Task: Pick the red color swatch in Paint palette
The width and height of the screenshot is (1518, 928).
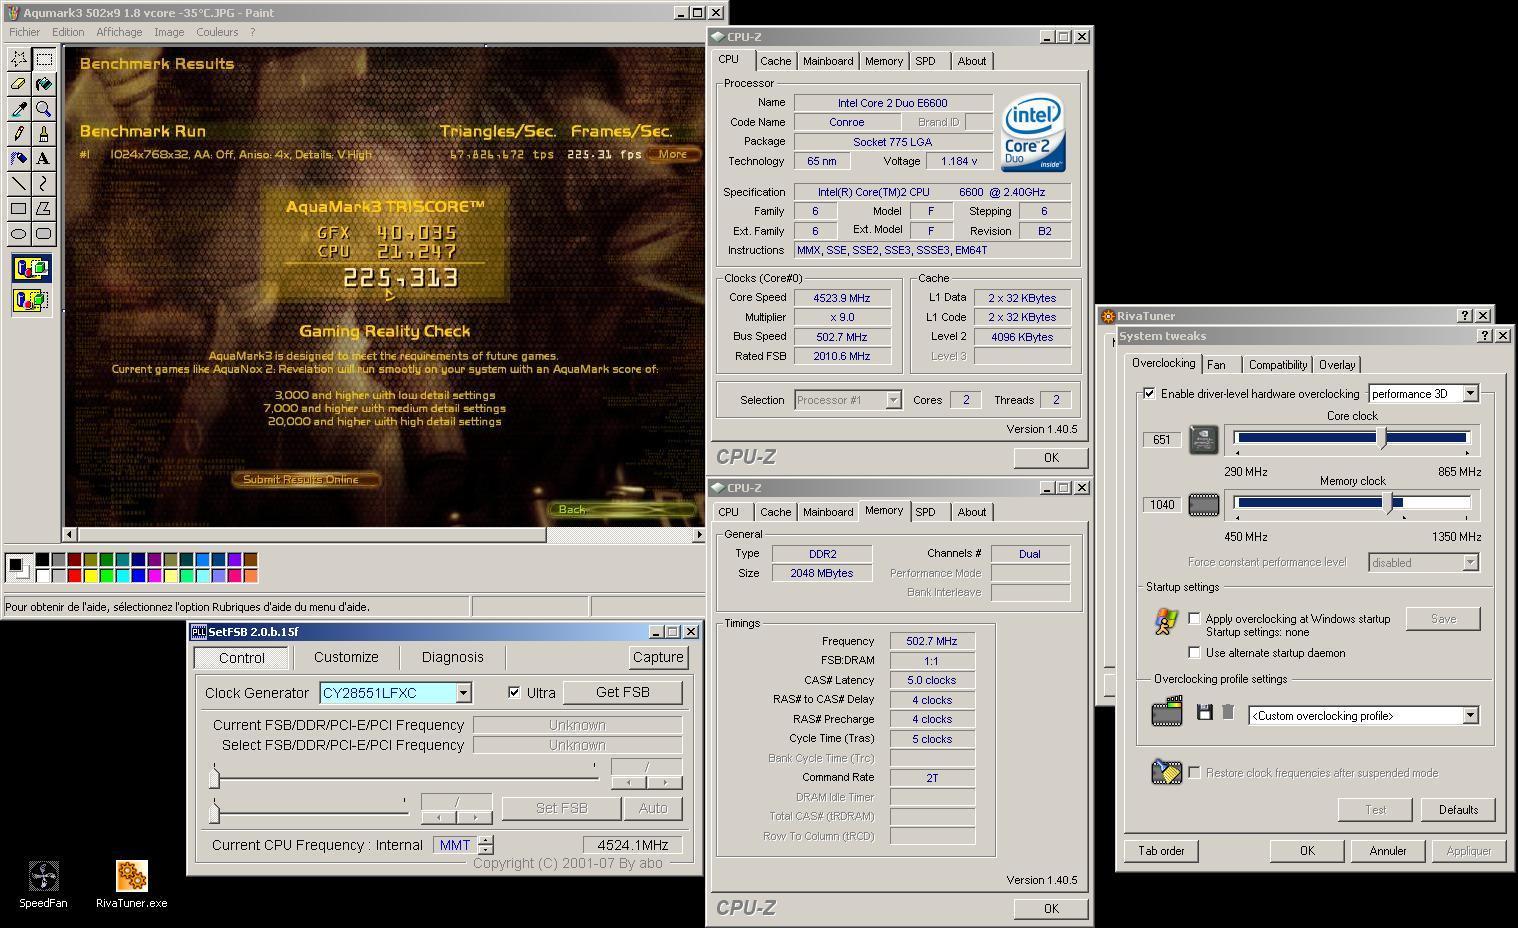Action: click(x=74, y=575)
